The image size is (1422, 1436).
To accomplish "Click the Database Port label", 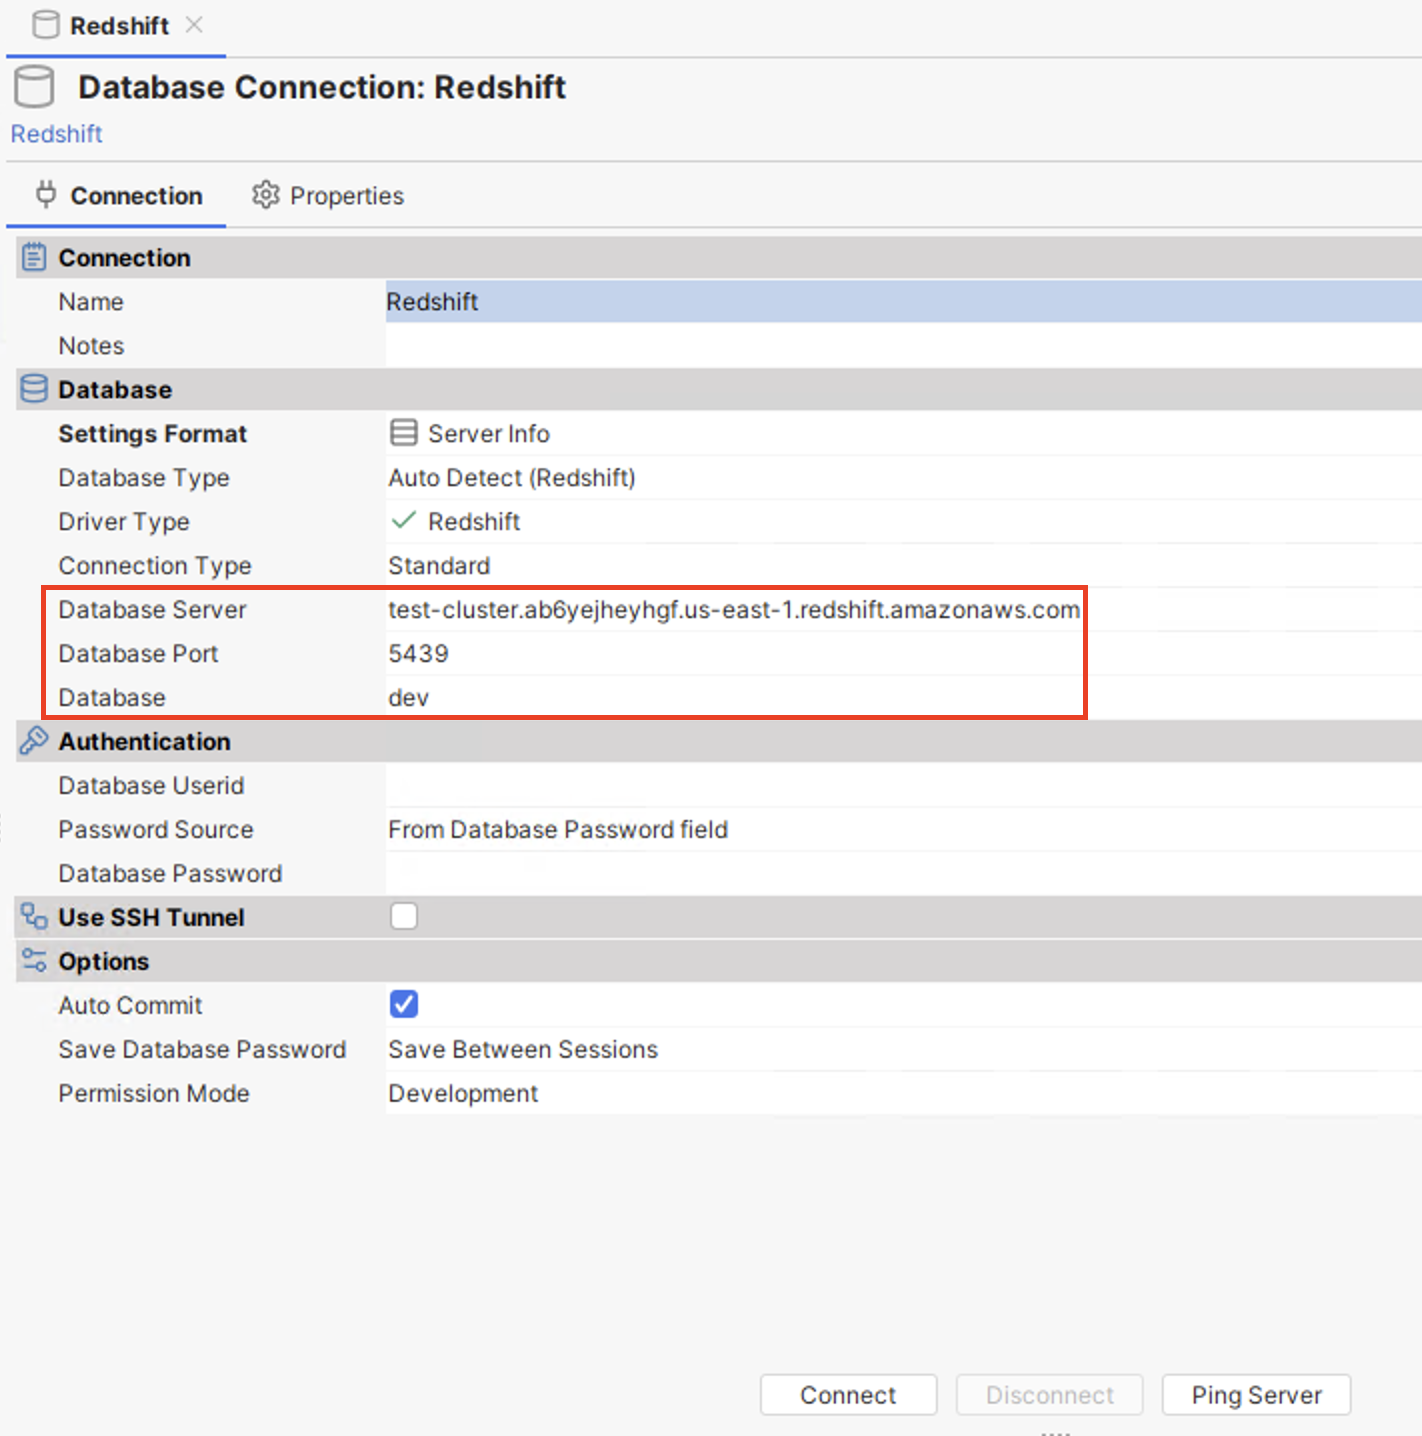I will coord(138,653).
